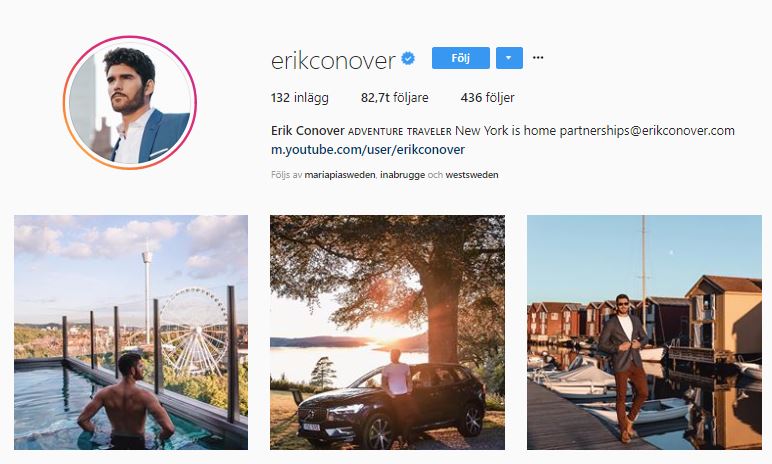The image size is (772, 464).
Task: Visit mariapiasweden's profile
Action: pyautogui.click(x=340, y=175)
